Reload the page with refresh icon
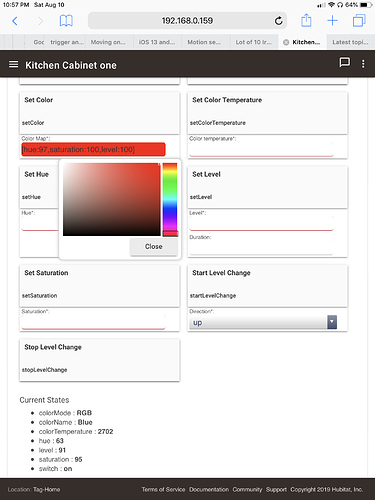The image size is (375, 500). point(278,21)
